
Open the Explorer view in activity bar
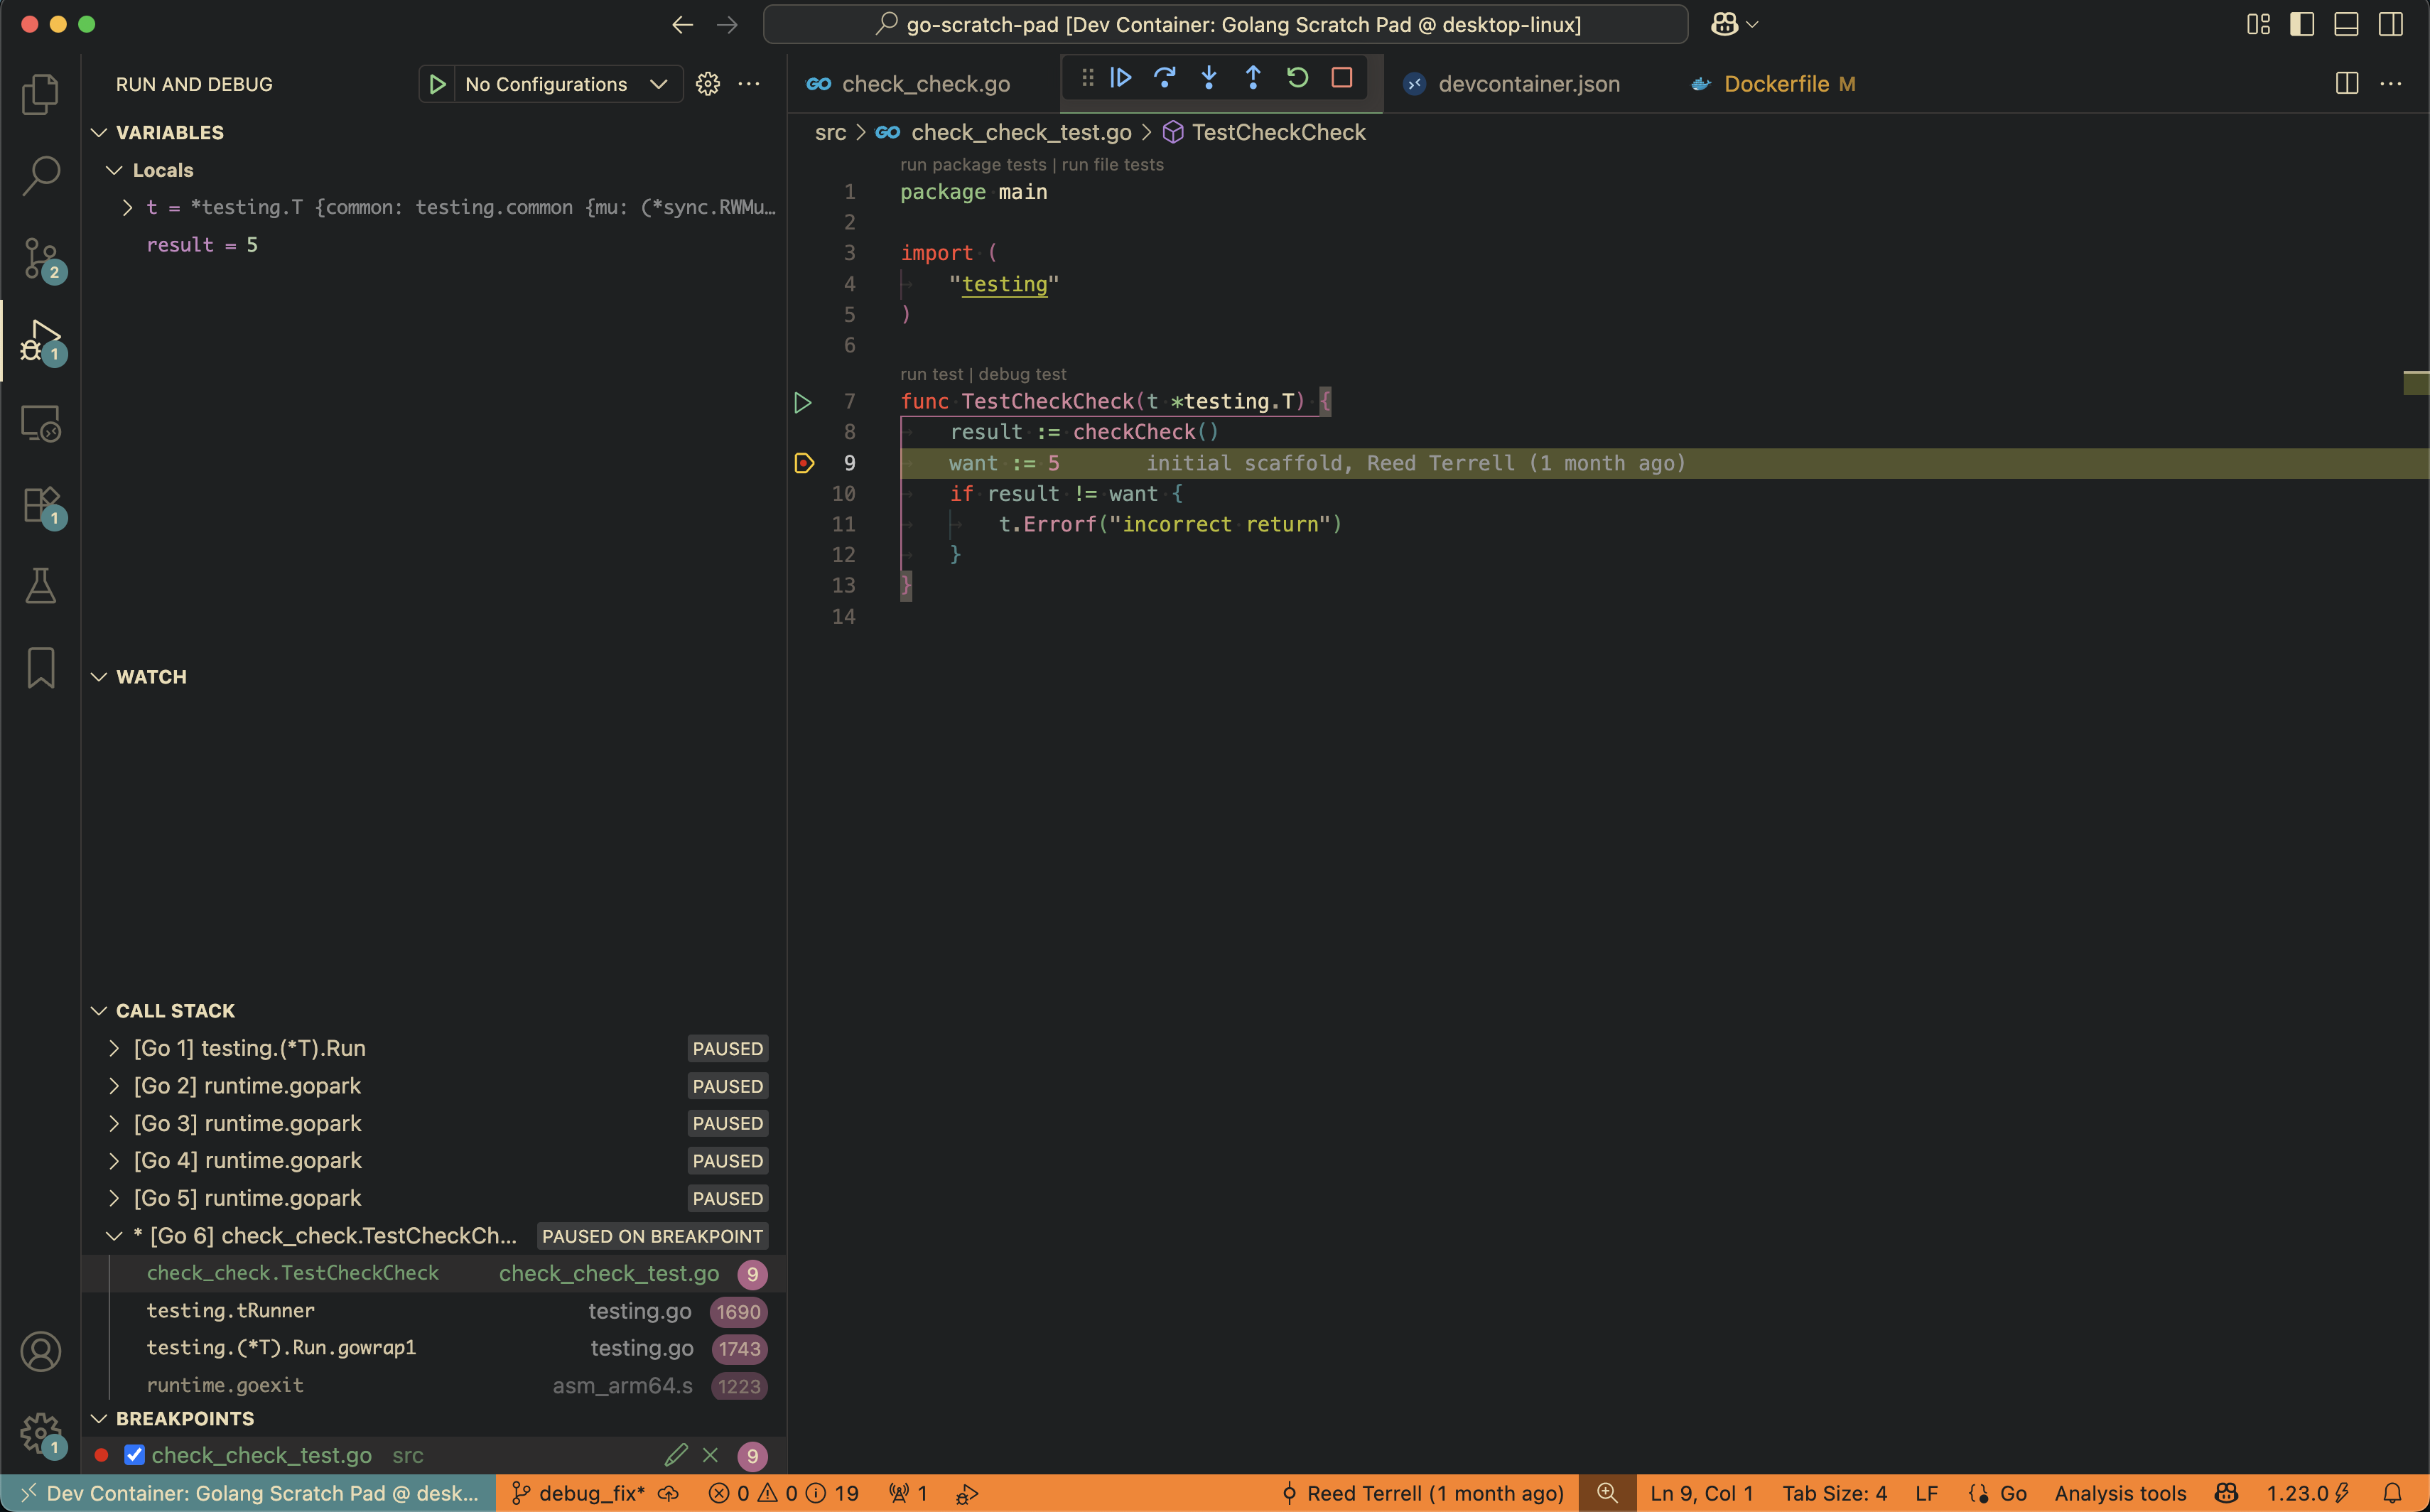(40, 94)
